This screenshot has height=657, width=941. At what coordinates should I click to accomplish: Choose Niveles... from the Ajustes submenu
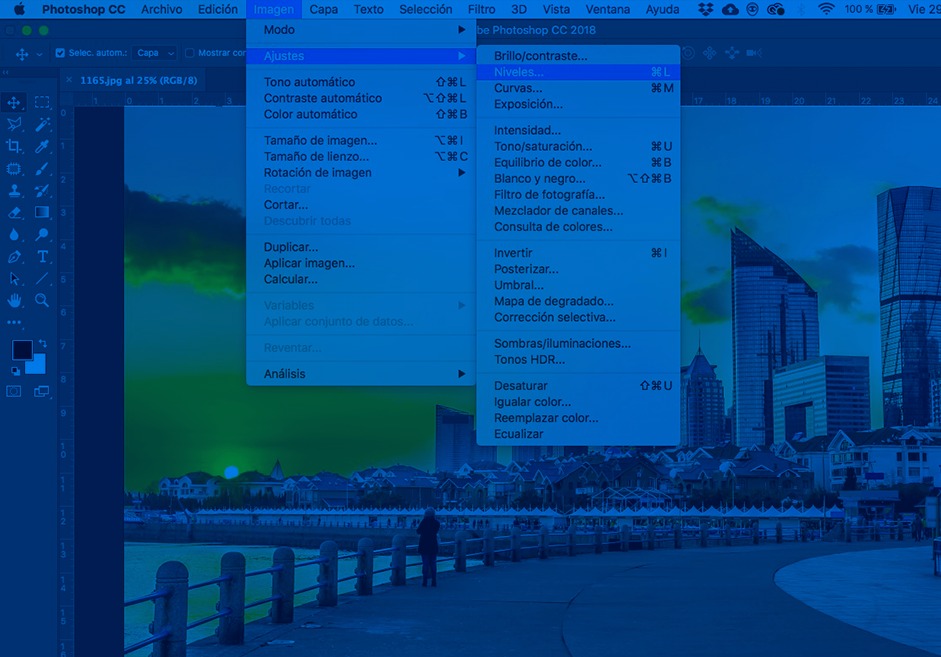[579, 72]
